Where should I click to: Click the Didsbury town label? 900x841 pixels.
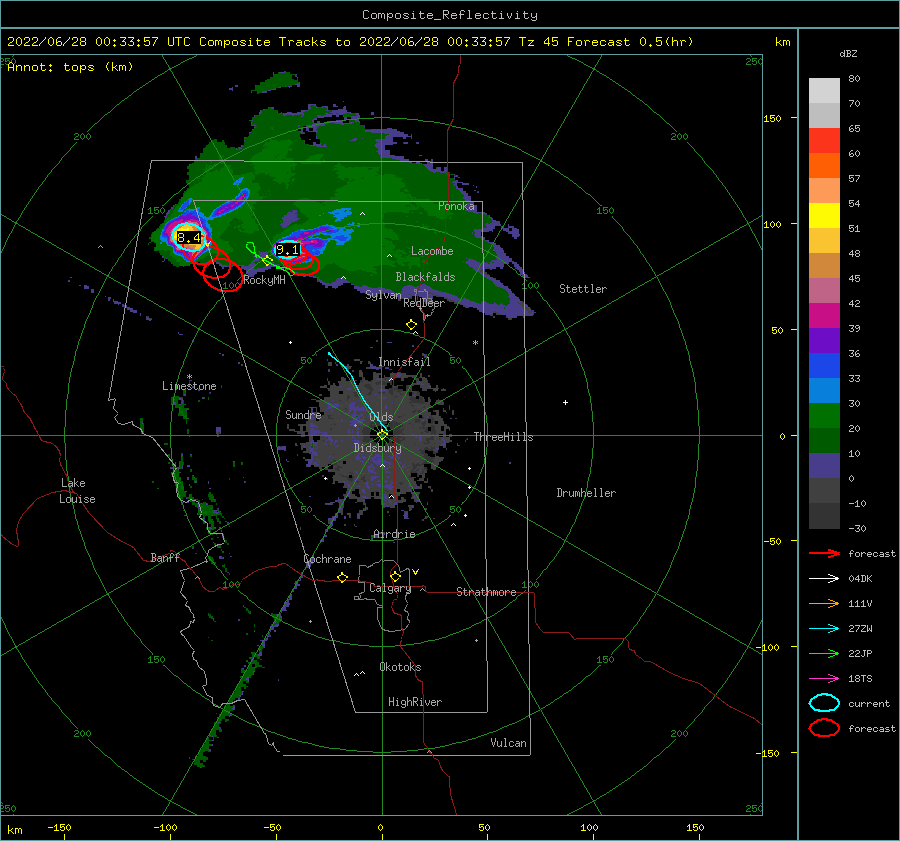[x=377, y=448]
